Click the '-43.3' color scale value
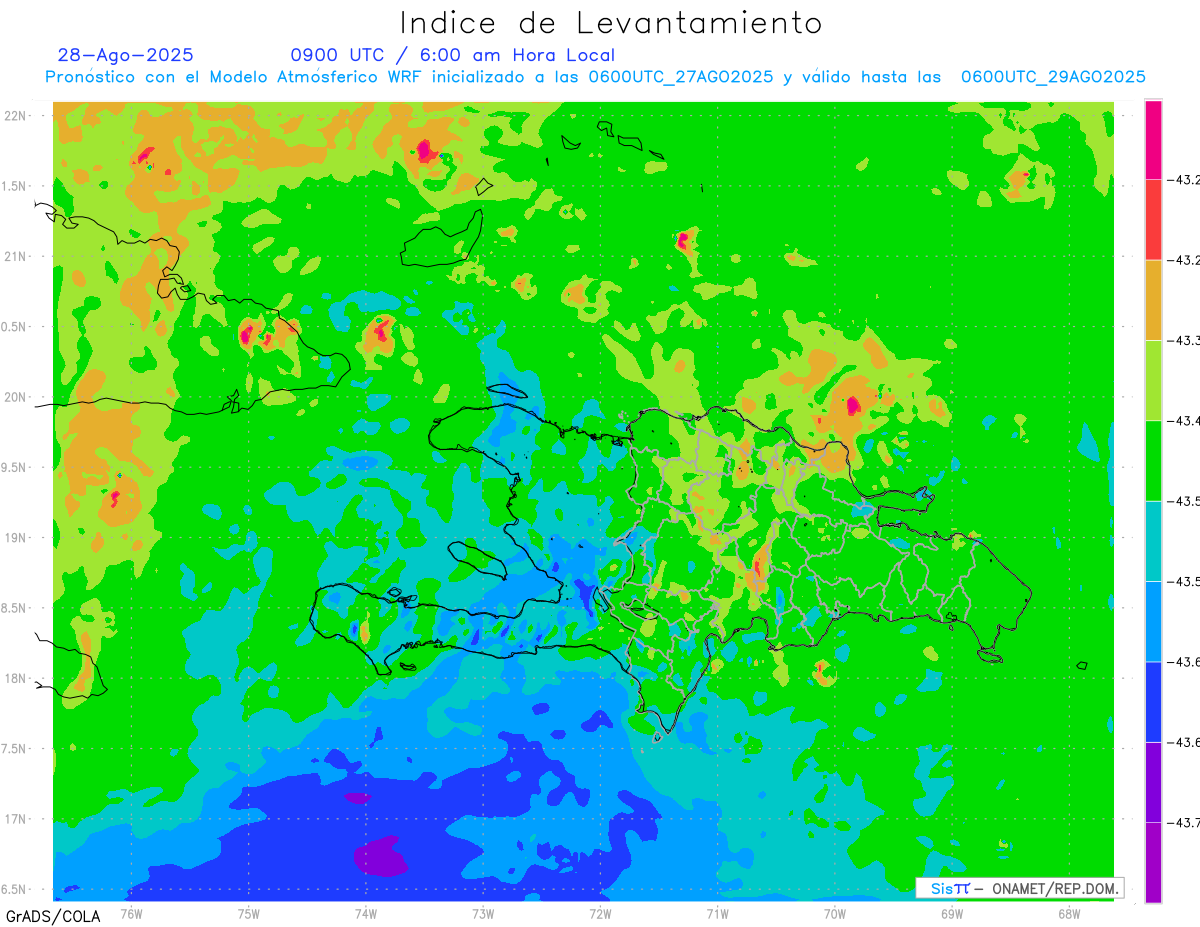This screenshot has width=1200, height=927. coord(1184,340)
